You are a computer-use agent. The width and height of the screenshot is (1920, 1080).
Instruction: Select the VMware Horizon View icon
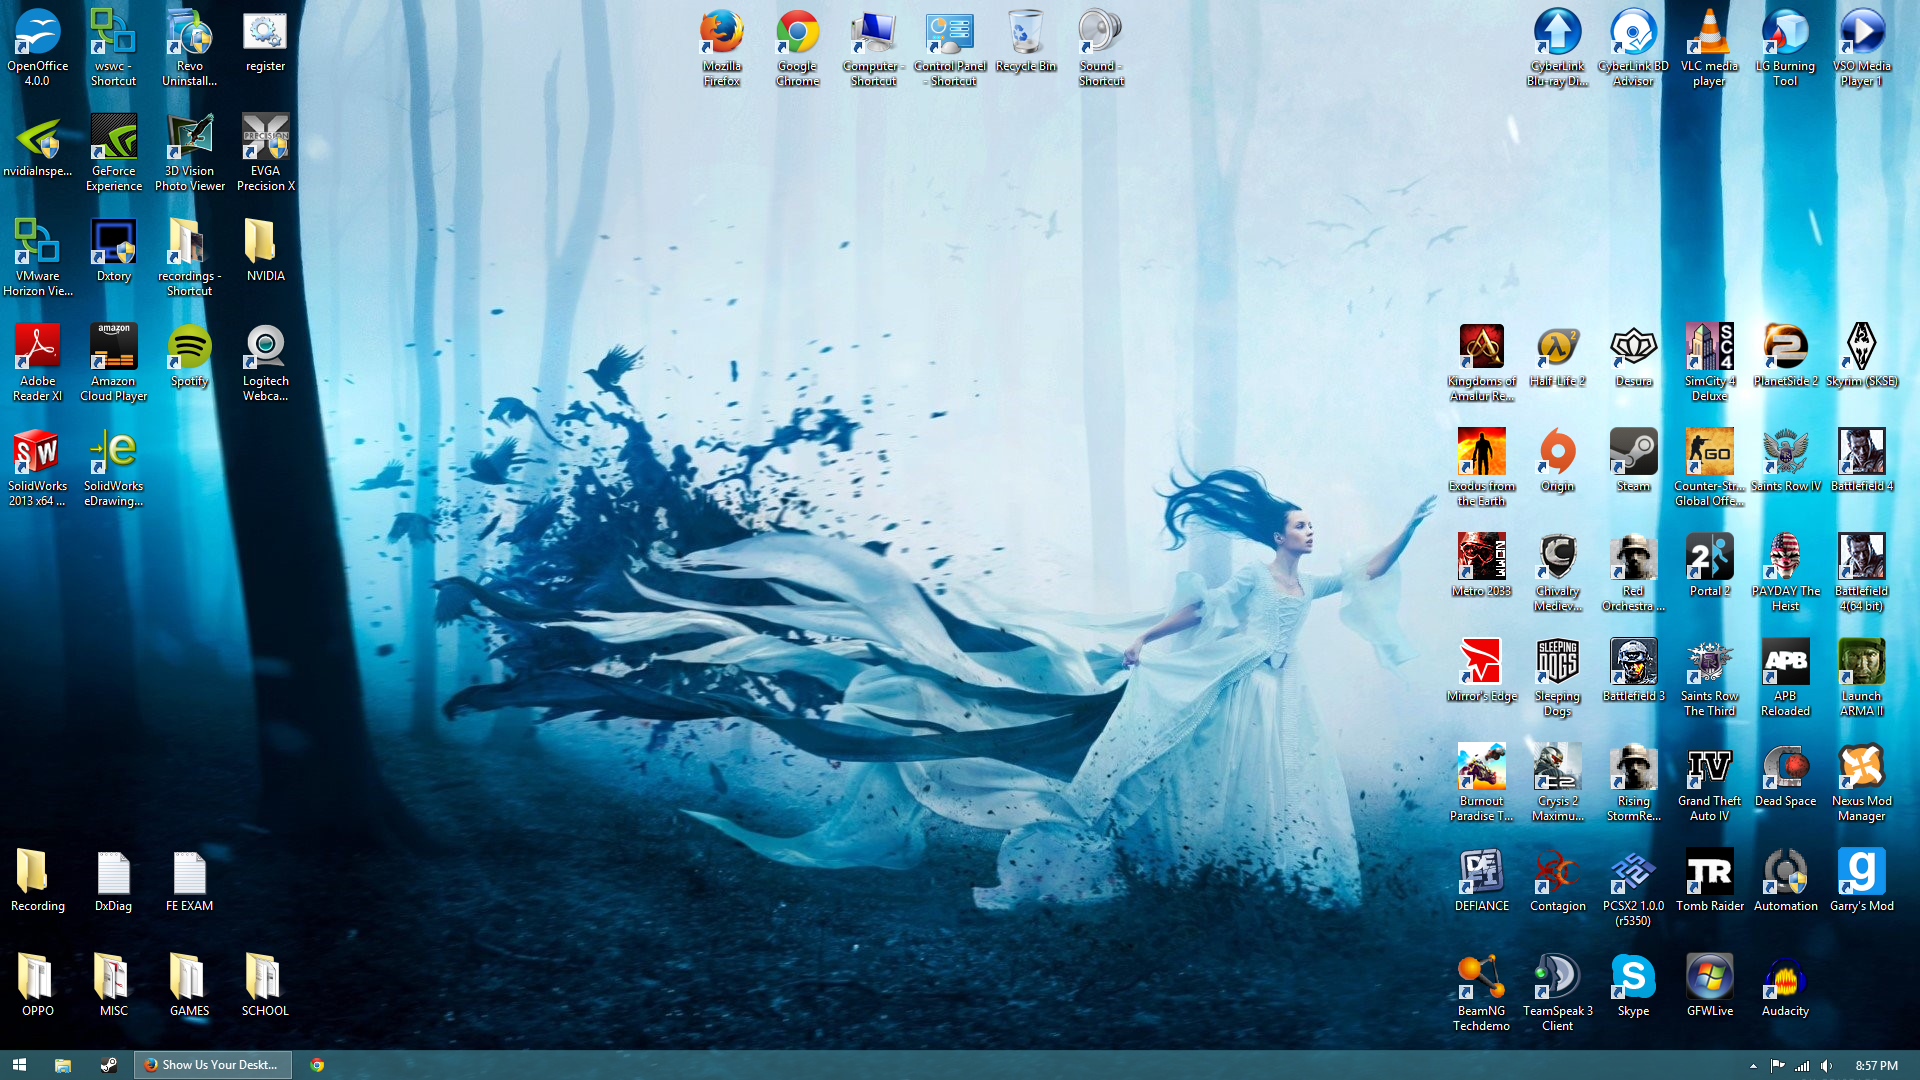(38, 257)
